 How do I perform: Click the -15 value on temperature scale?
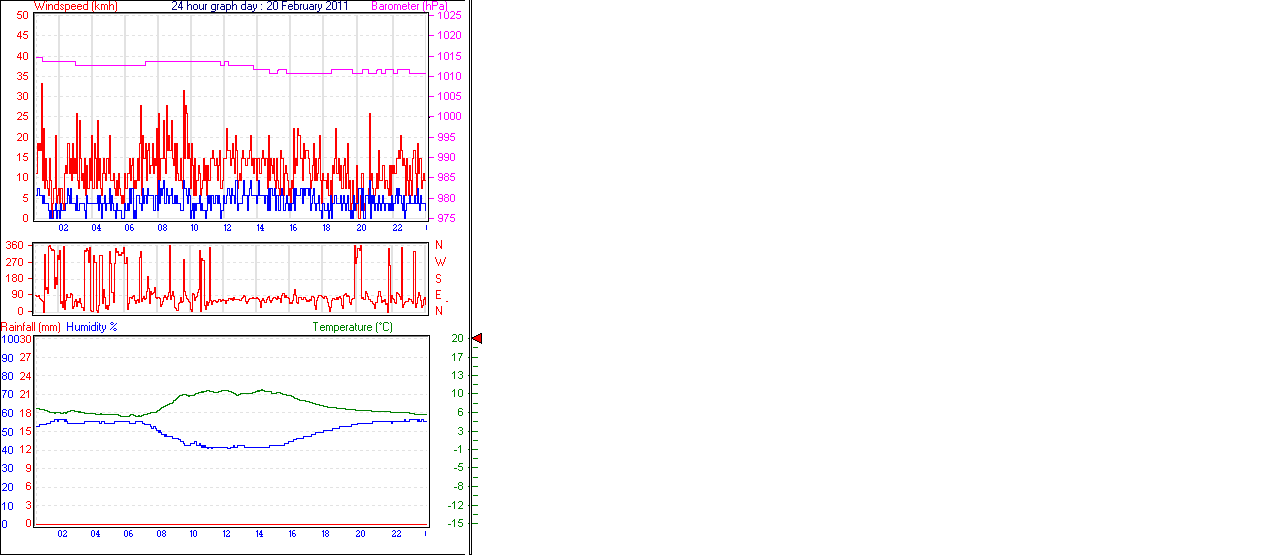pyautogui.click(x=457, y=523)
